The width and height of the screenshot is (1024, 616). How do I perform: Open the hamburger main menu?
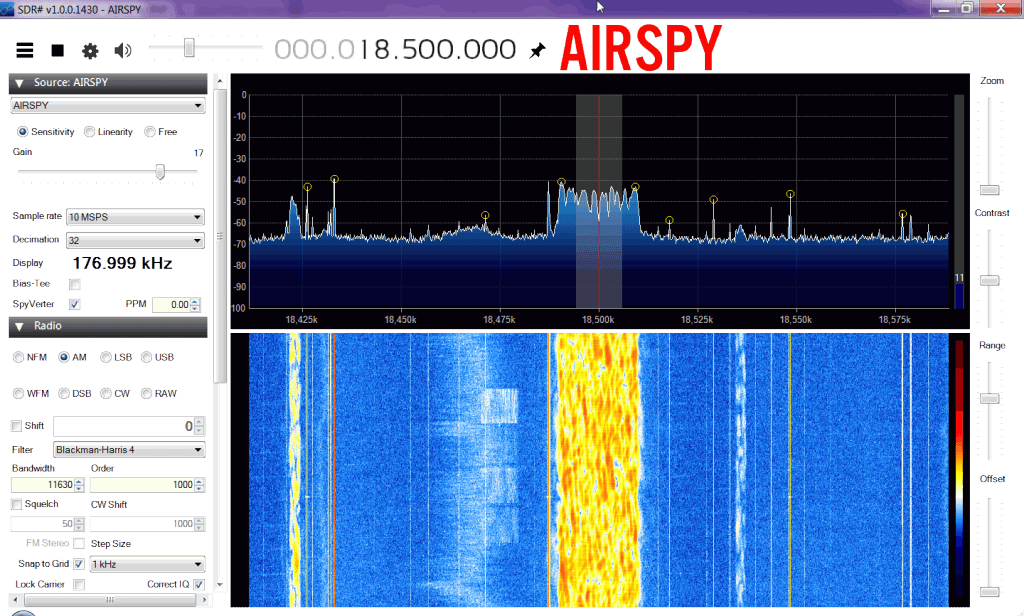pos(25,50)
